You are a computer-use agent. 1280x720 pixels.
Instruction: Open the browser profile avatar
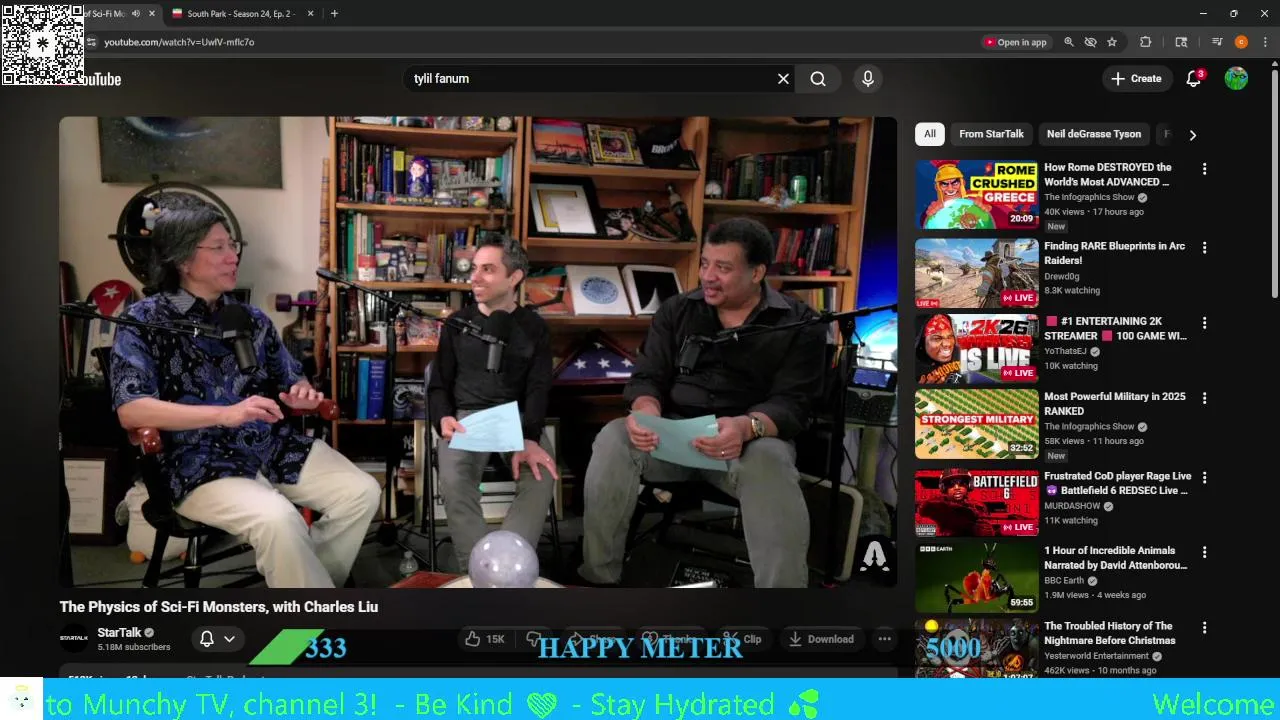pyautogui.click(x=1241, y=42)
